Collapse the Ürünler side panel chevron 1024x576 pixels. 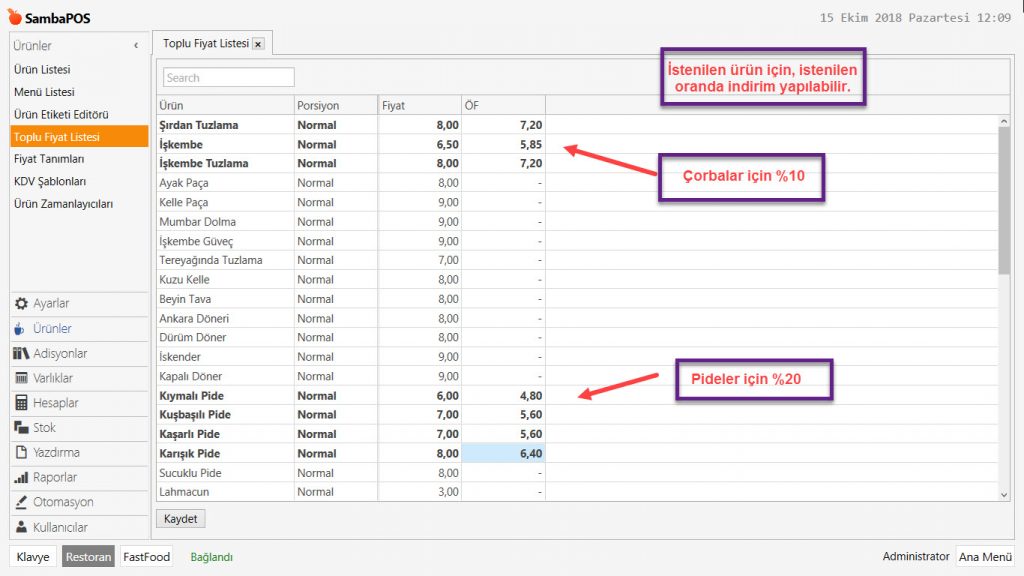tap(135, 46)
